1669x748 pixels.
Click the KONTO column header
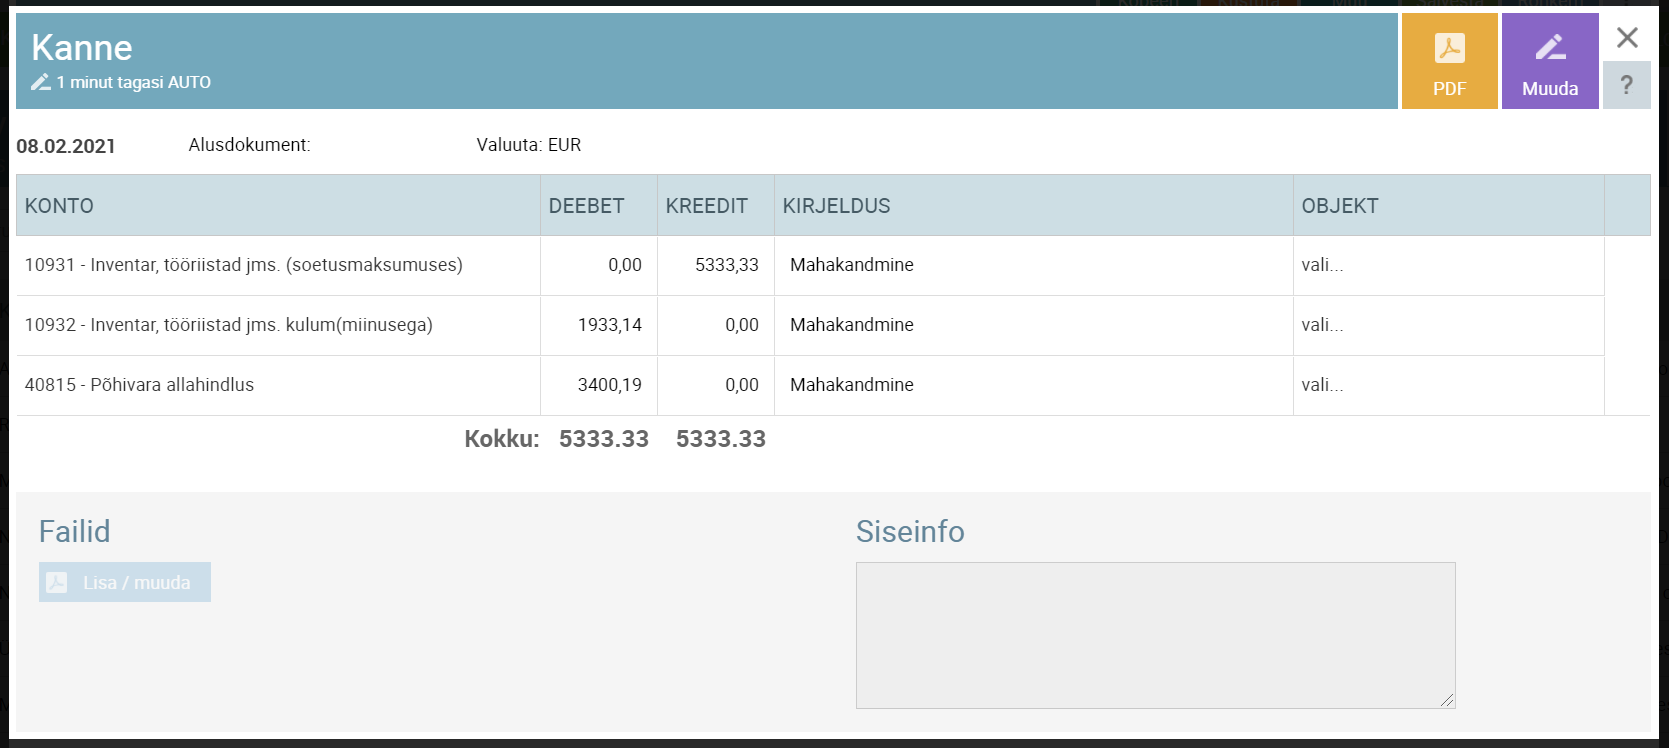pos(59,206)
